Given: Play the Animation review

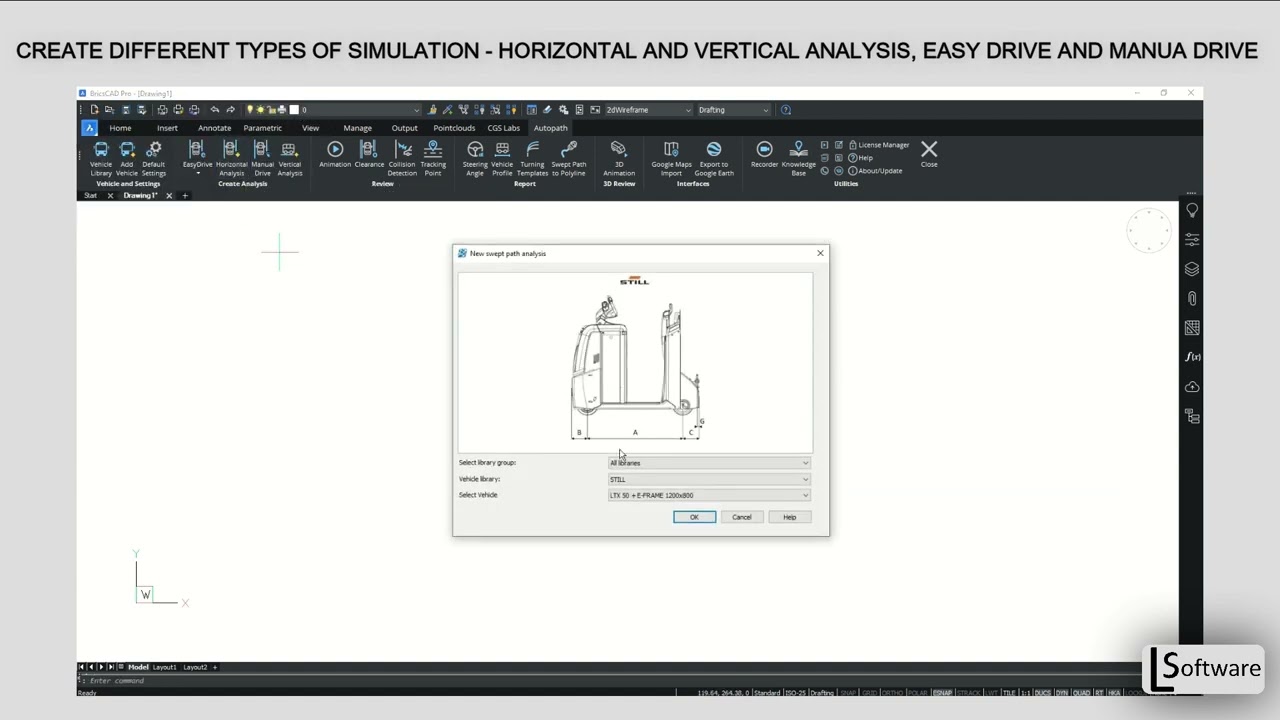Looking at the screenshot, I should [335, 154].
